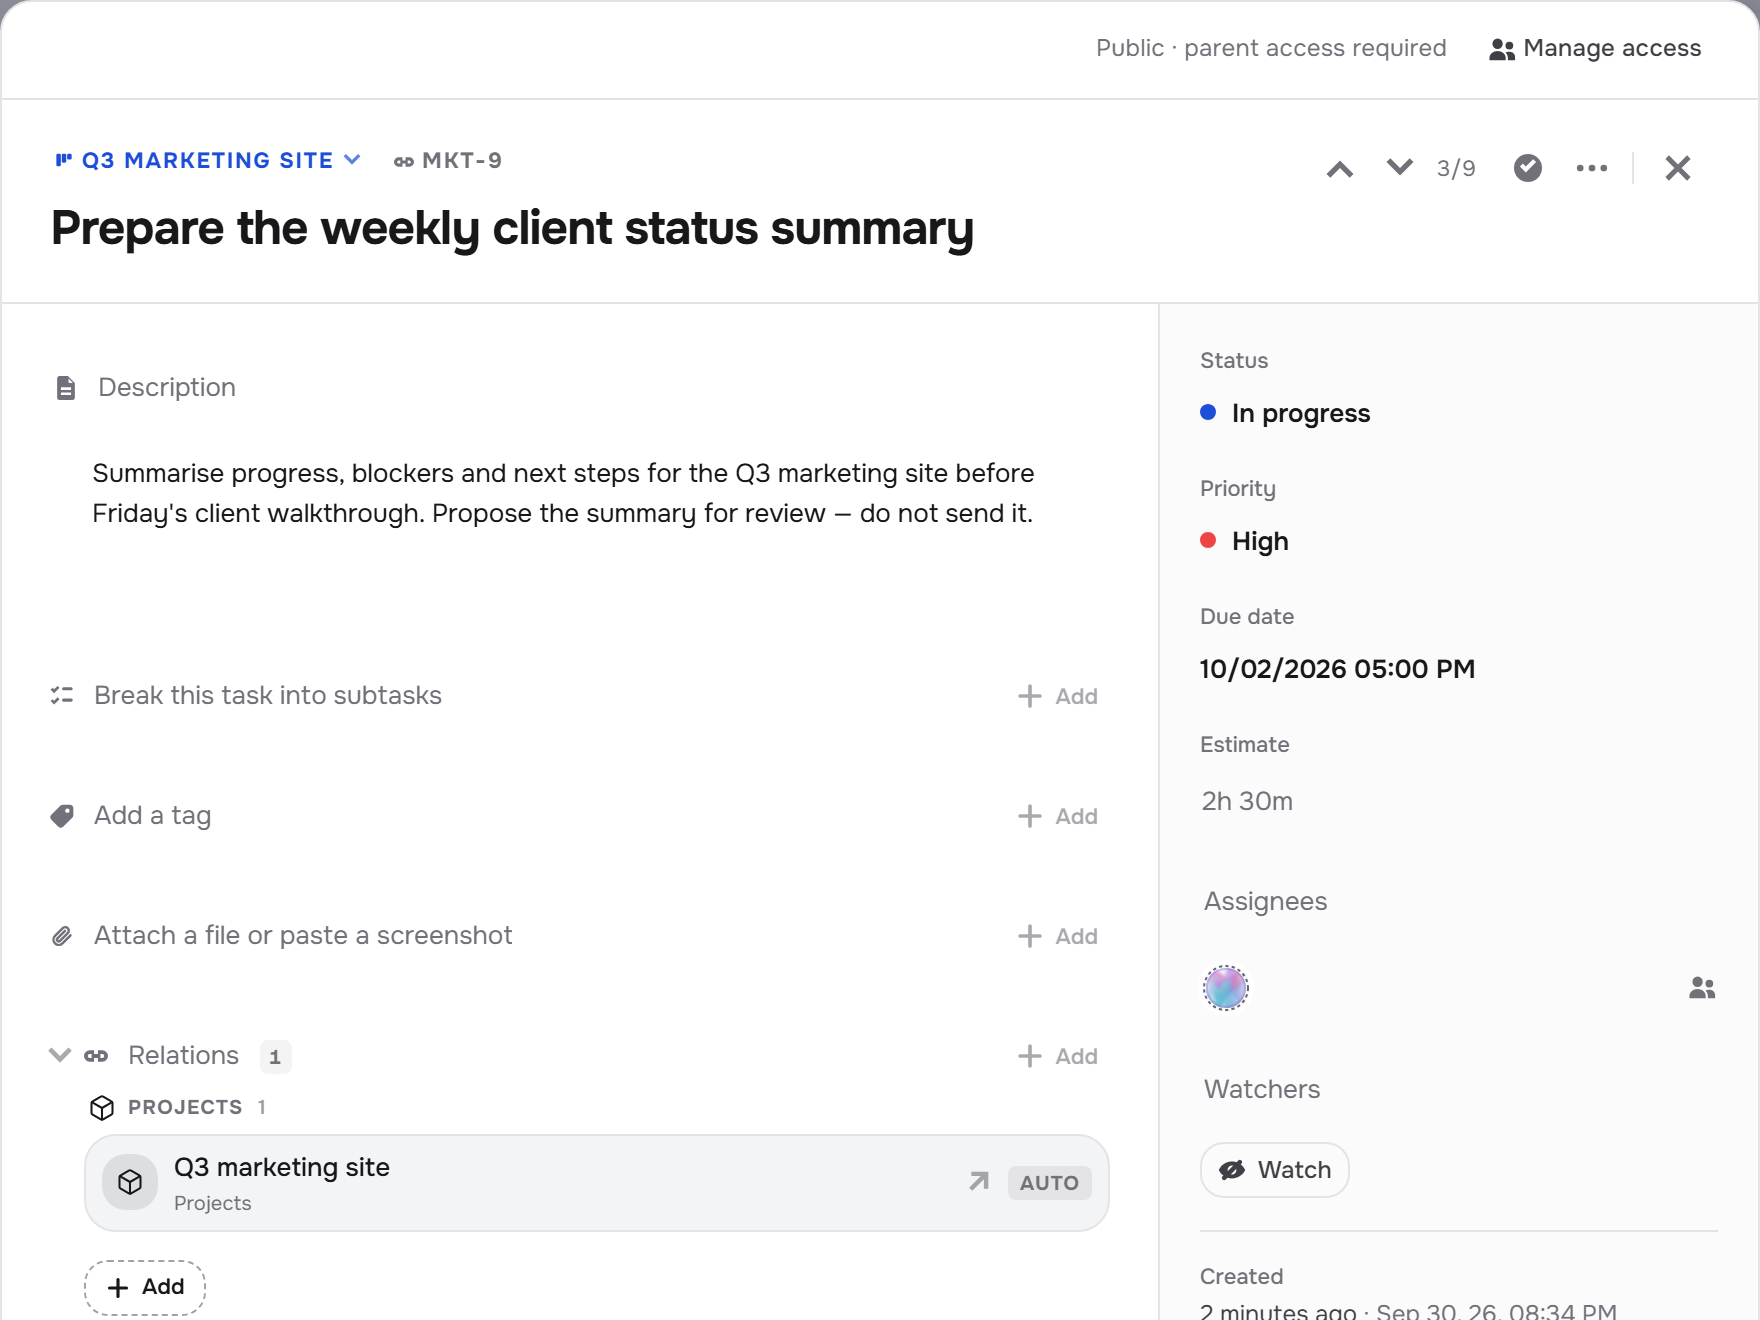The image size is (1760, 1320).
Task: Edit the 2h 30m estimate
Action: pos(1247,801)
